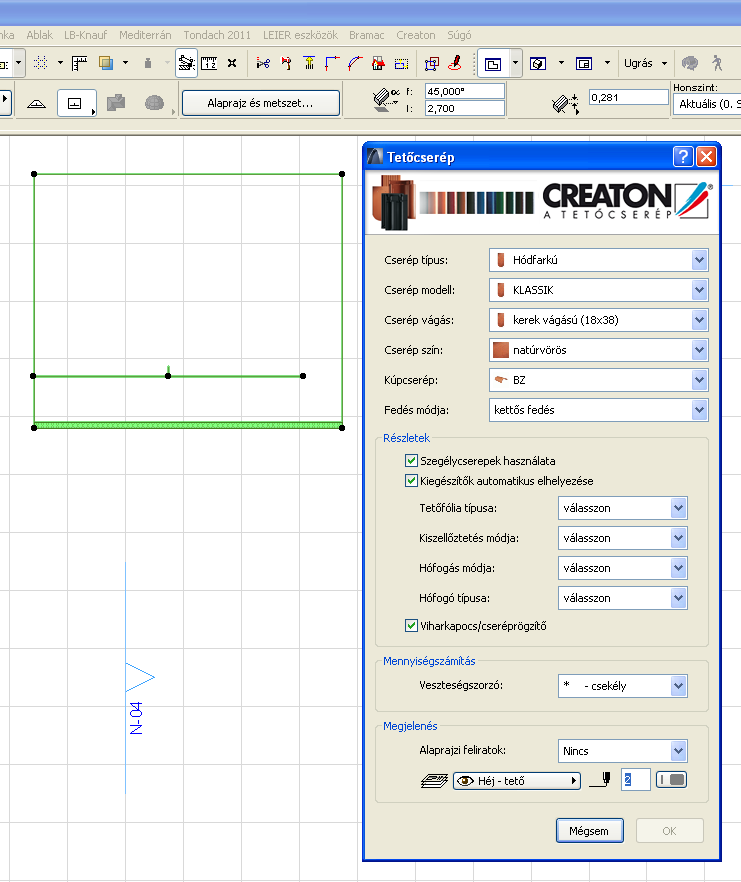Image resolution: width=741 pixels, height=882 pixels.
Task: Open the Héj - tető layer selector
Action: (516, 780)
